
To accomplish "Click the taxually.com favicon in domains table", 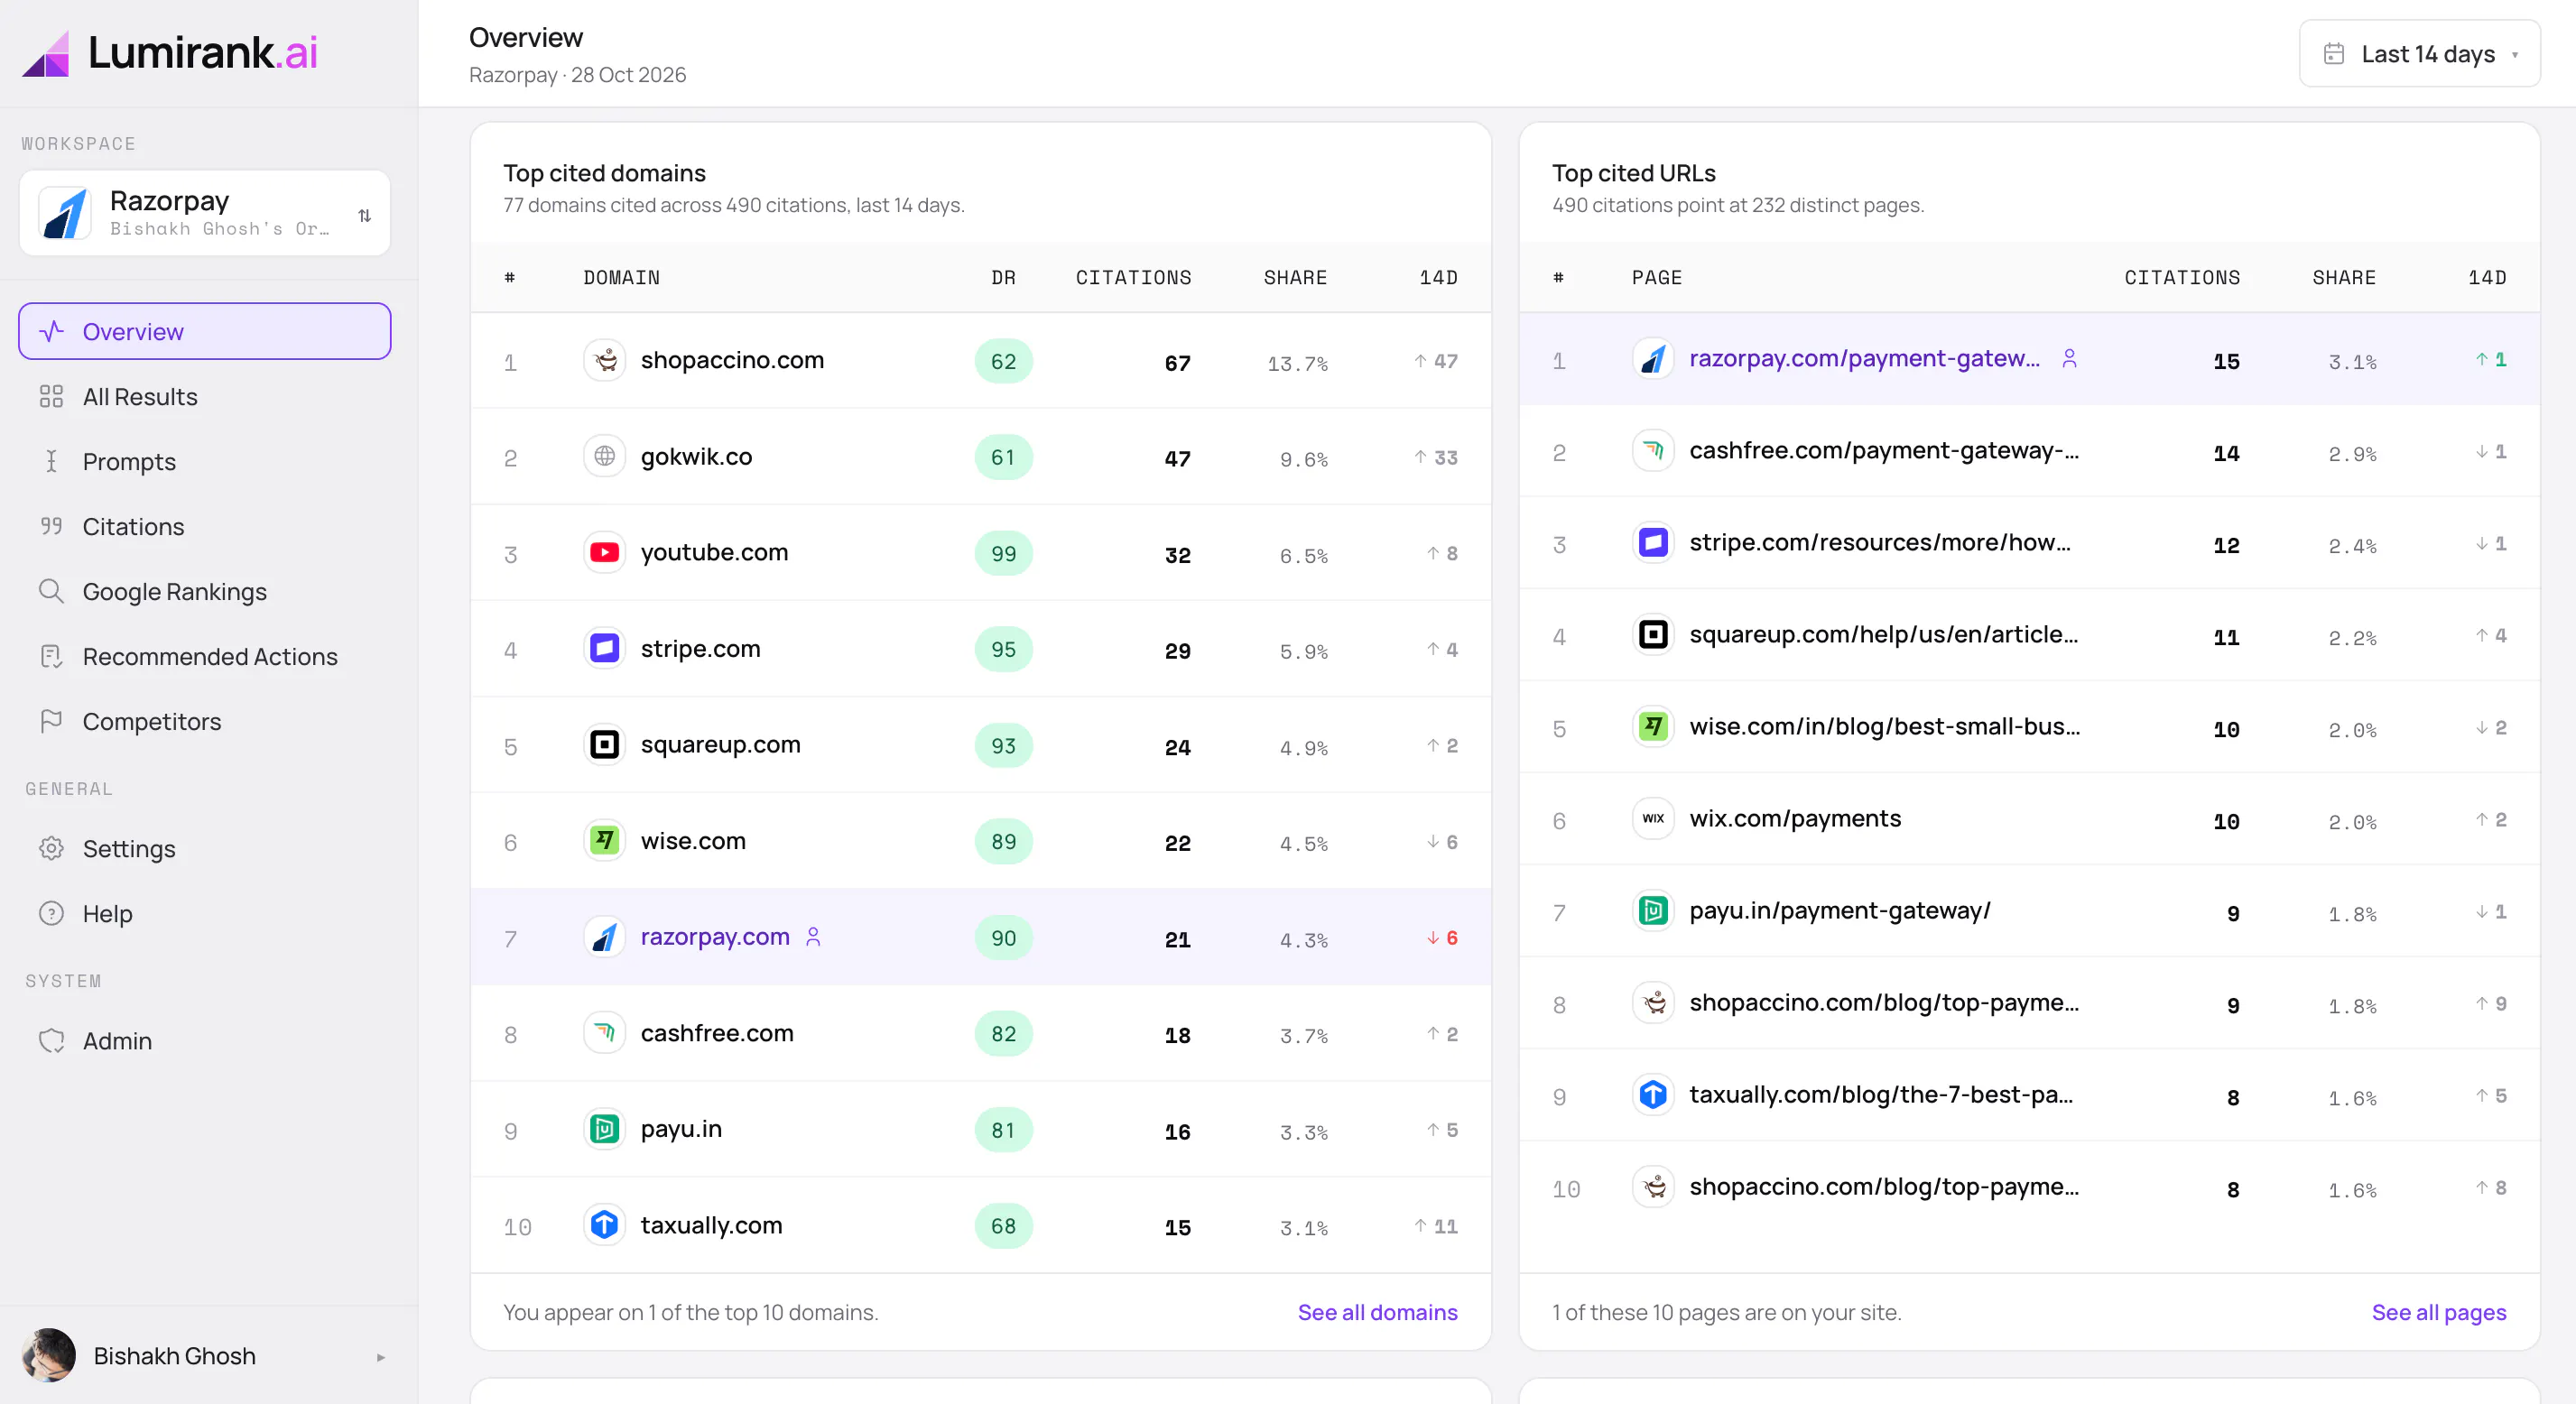I will click(x=605, y=1225).
